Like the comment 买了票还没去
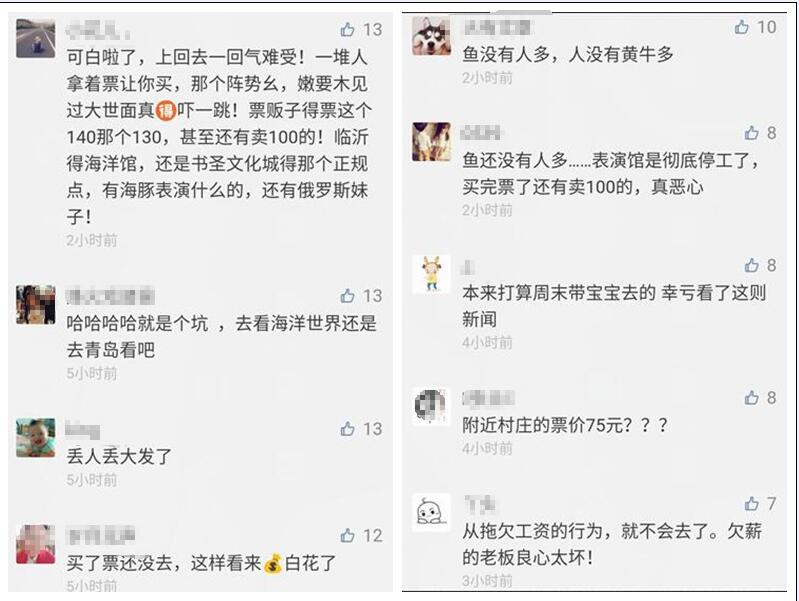 [x=348, y=535]
